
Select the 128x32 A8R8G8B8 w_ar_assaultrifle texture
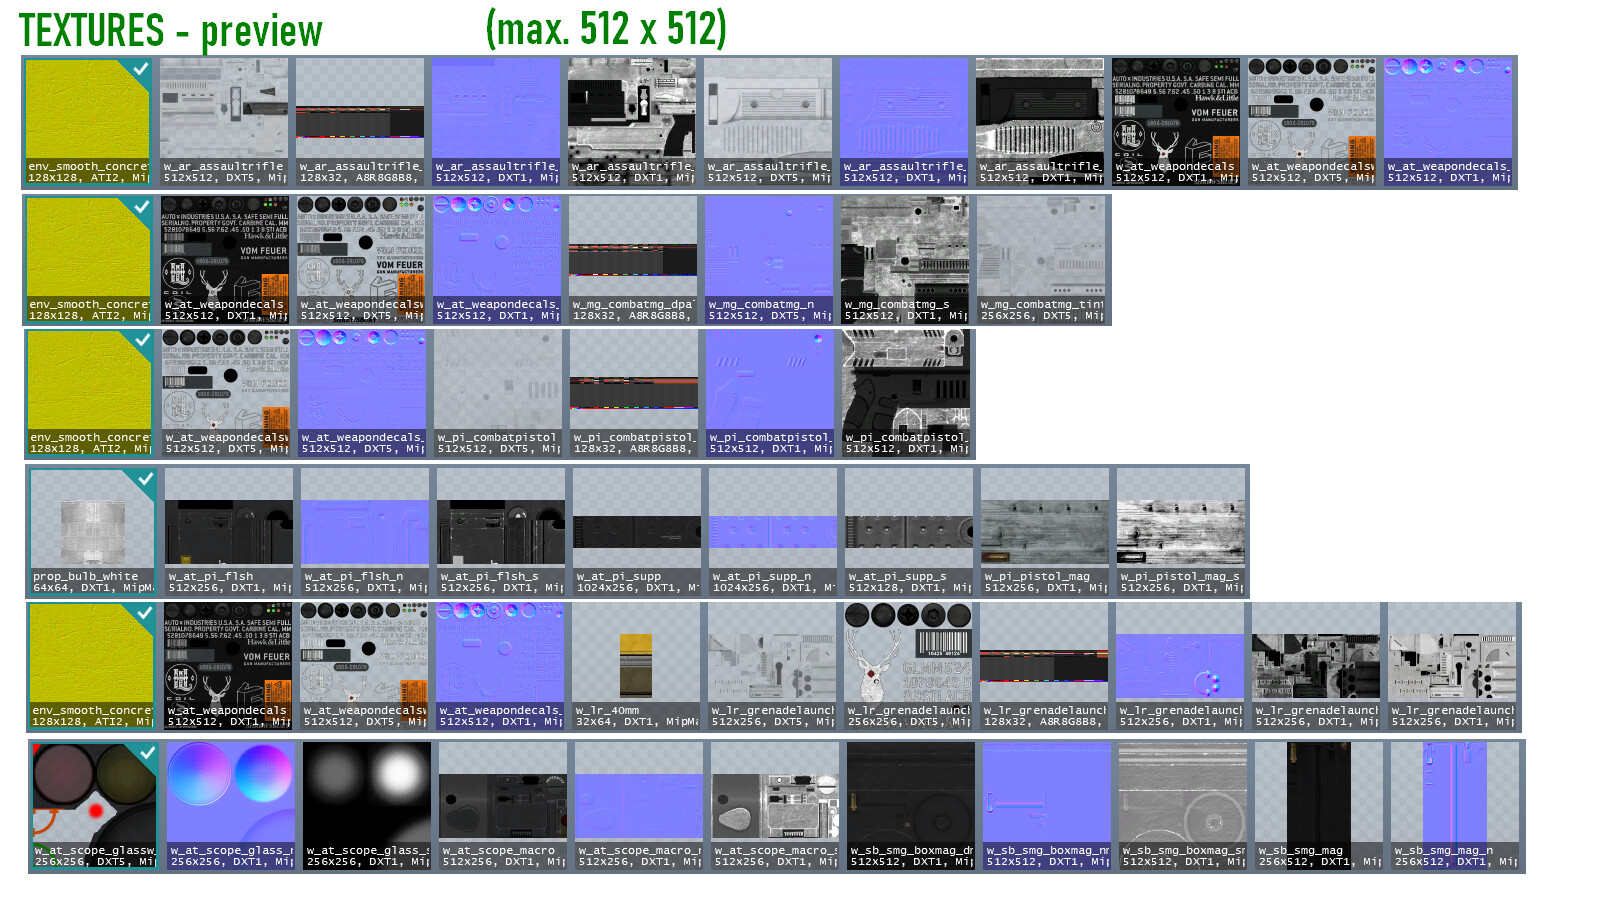click(360, 121)
